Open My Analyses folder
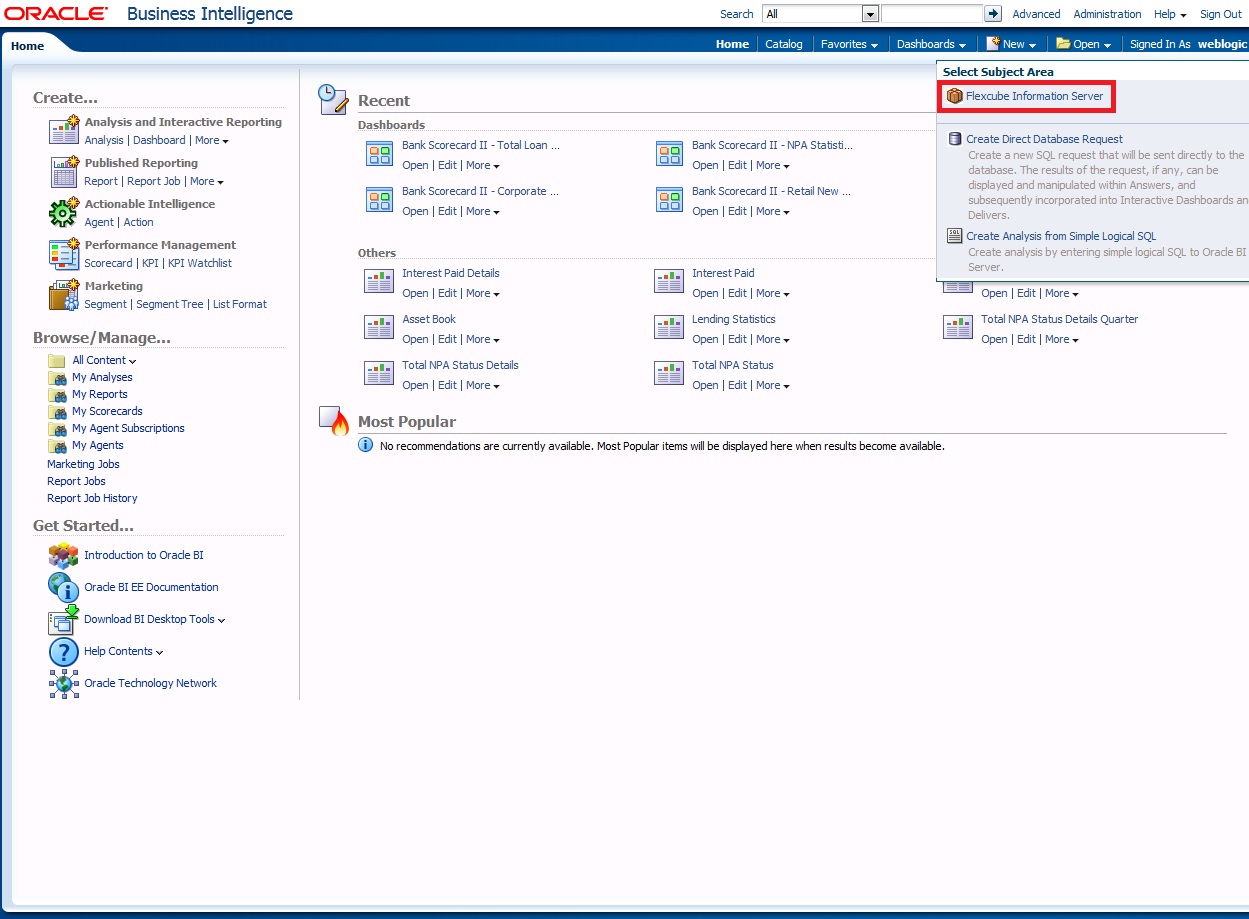The height and width of the screenshot is (919, 1249). (102, 377)
